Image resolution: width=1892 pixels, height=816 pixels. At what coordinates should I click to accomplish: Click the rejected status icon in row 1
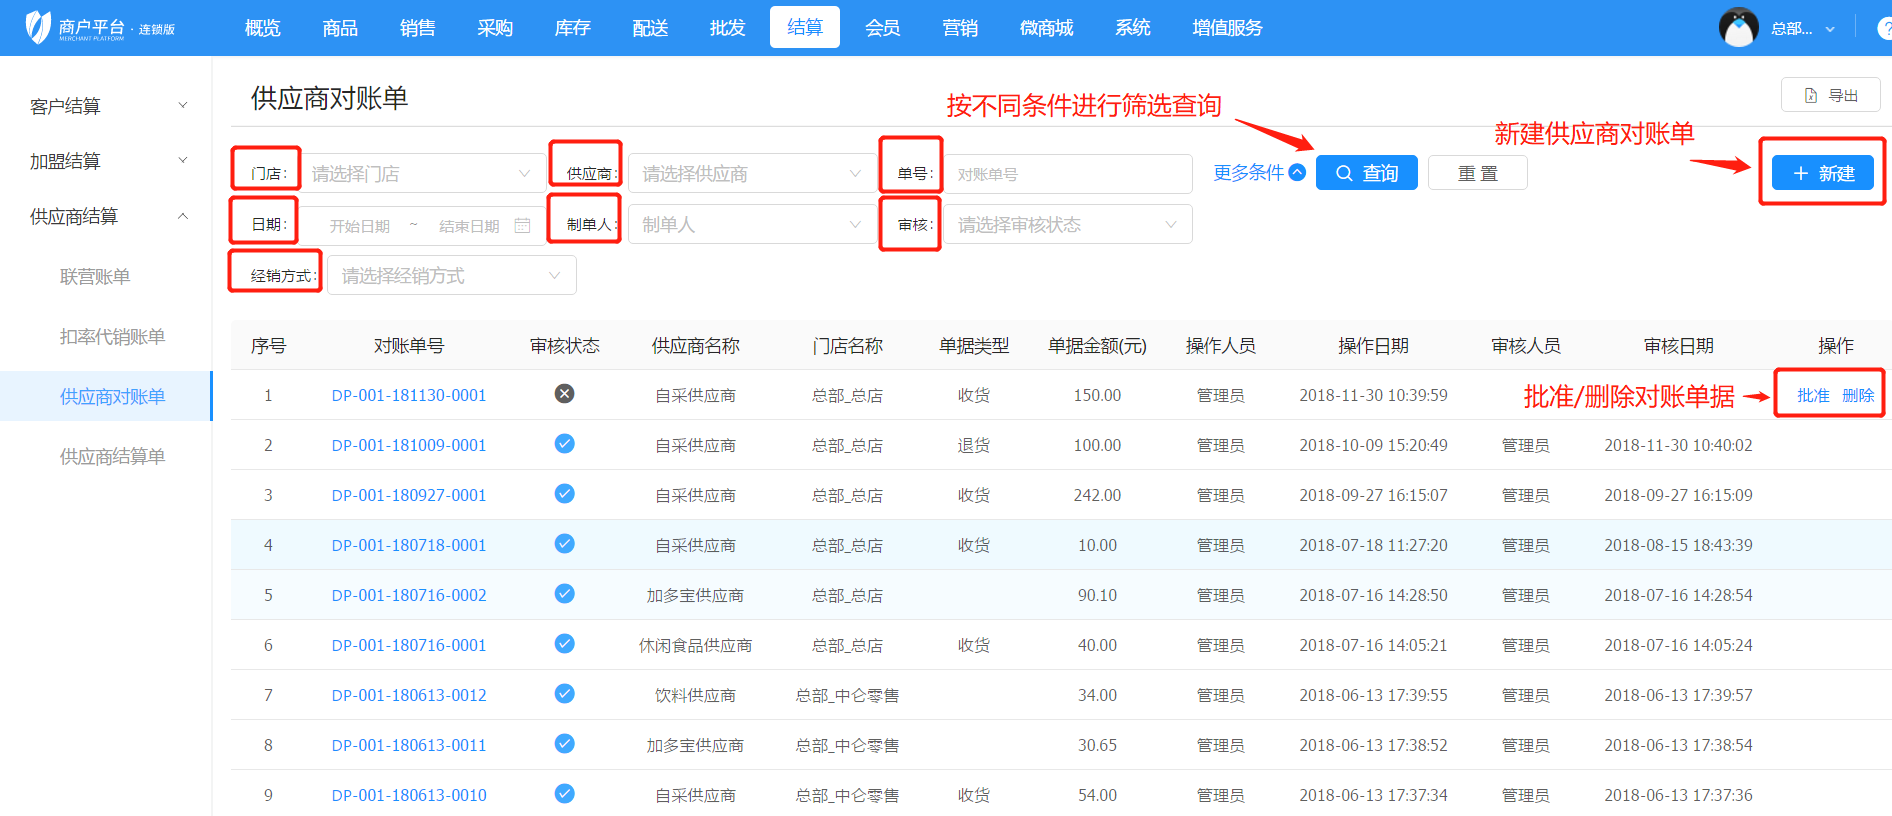[x=564, y=394]
